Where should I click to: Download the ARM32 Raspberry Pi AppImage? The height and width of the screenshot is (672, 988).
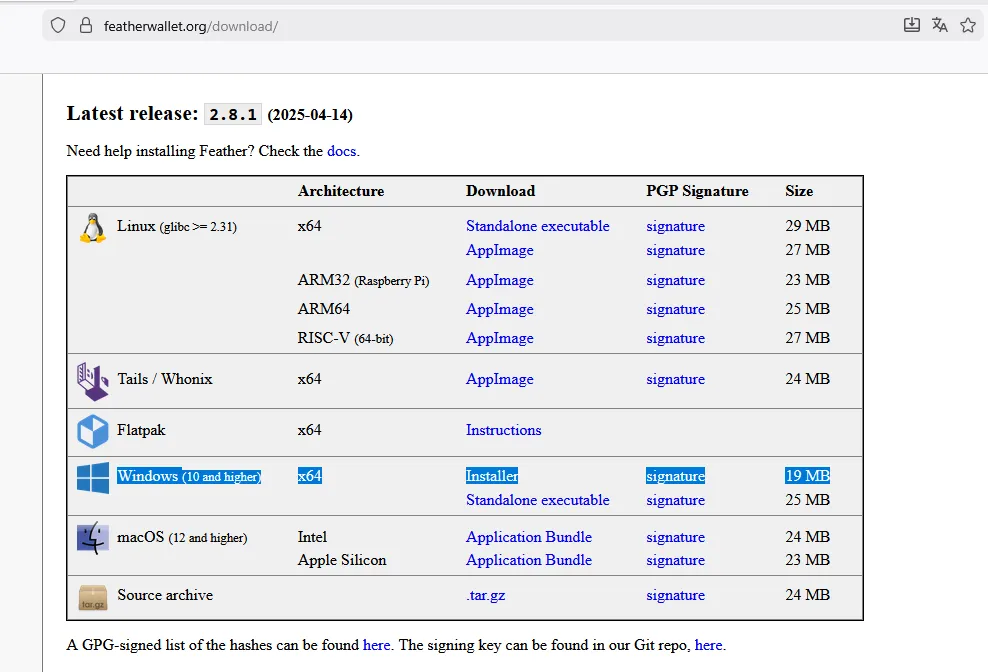500,281
